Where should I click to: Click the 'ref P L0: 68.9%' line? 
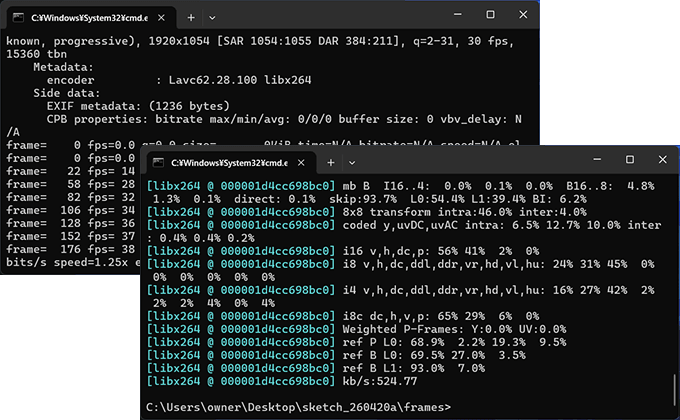coord(356,342)
